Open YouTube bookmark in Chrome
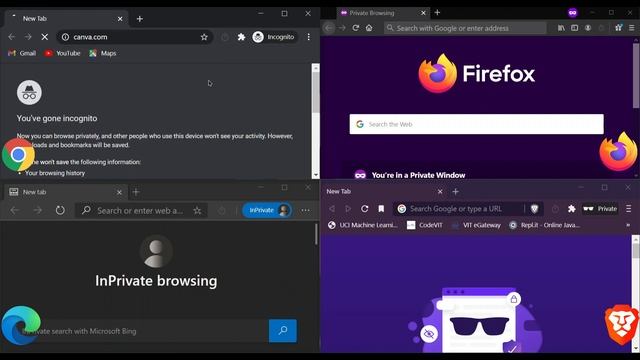The width and height of the screenshot is (640, 360). [62, 53]
